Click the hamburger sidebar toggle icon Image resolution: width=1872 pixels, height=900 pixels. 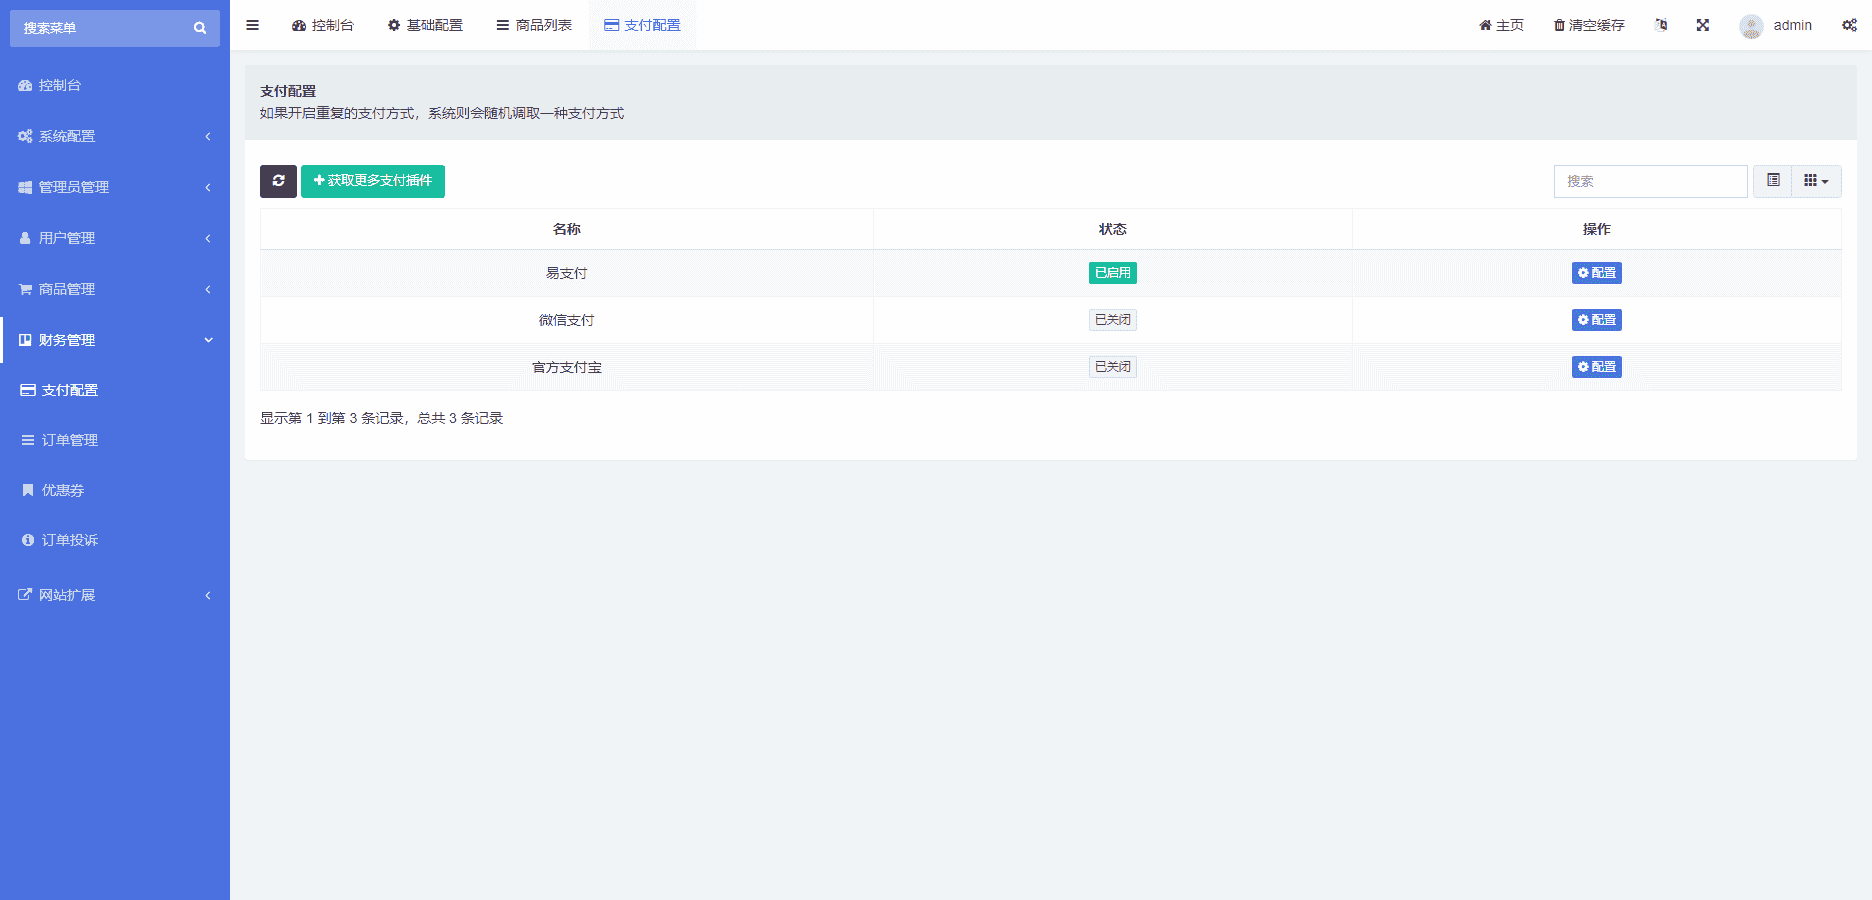(253, 25)
